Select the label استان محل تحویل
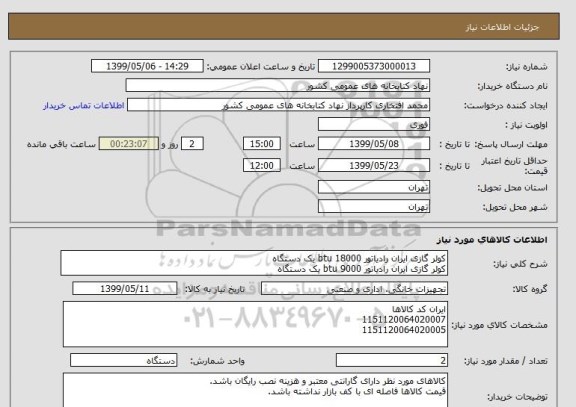The height and width of the screenshot is (407, 576). [512, 188]
